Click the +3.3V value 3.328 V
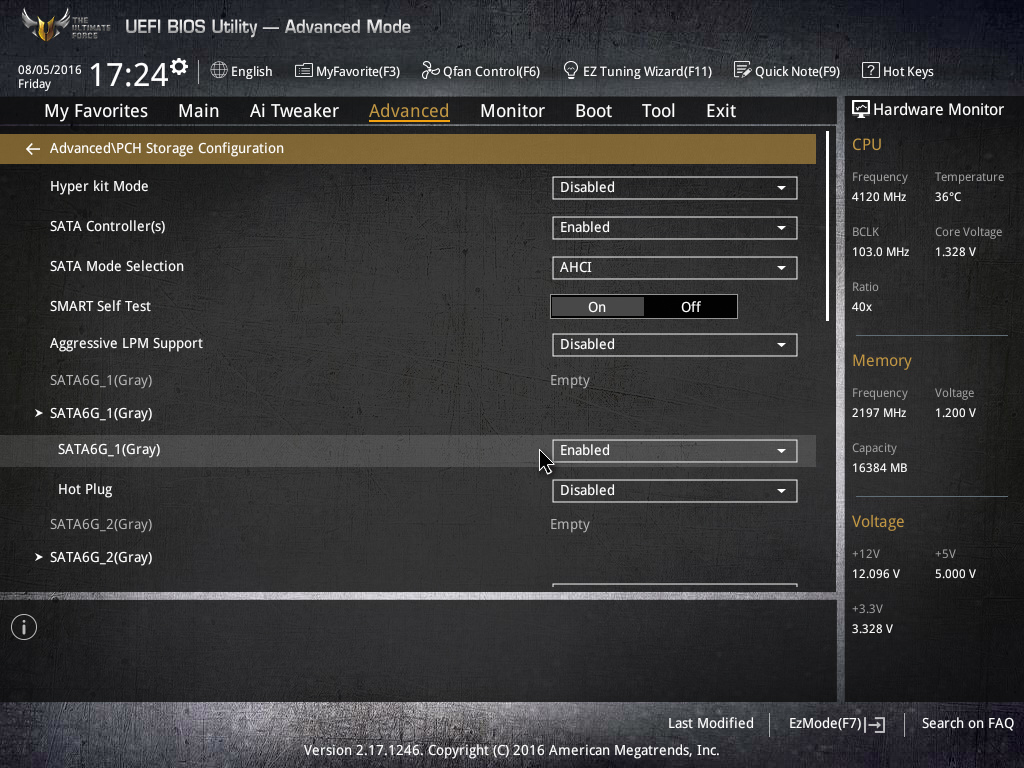The width and height of the screenshot is (1024, 768). 872,628
